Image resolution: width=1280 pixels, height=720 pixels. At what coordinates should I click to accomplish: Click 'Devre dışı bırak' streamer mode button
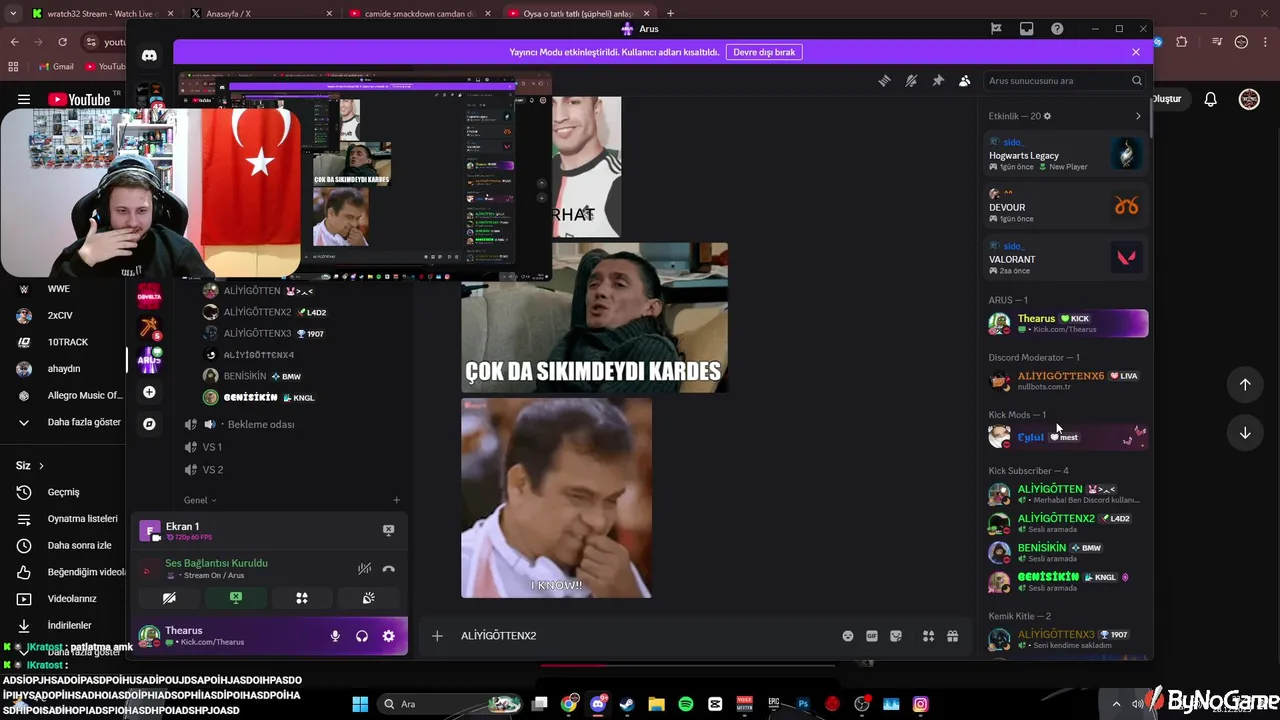point(764,52)
